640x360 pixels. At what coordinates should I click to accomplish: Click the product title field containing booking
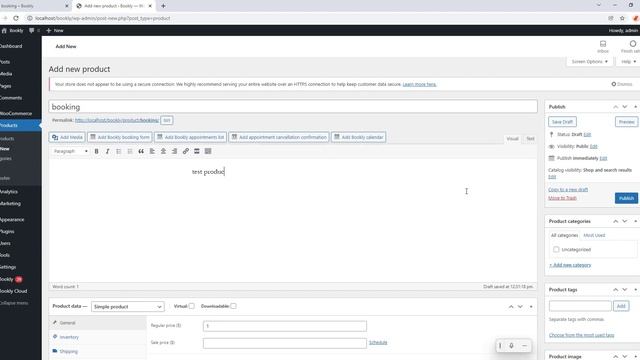[293, 107]
